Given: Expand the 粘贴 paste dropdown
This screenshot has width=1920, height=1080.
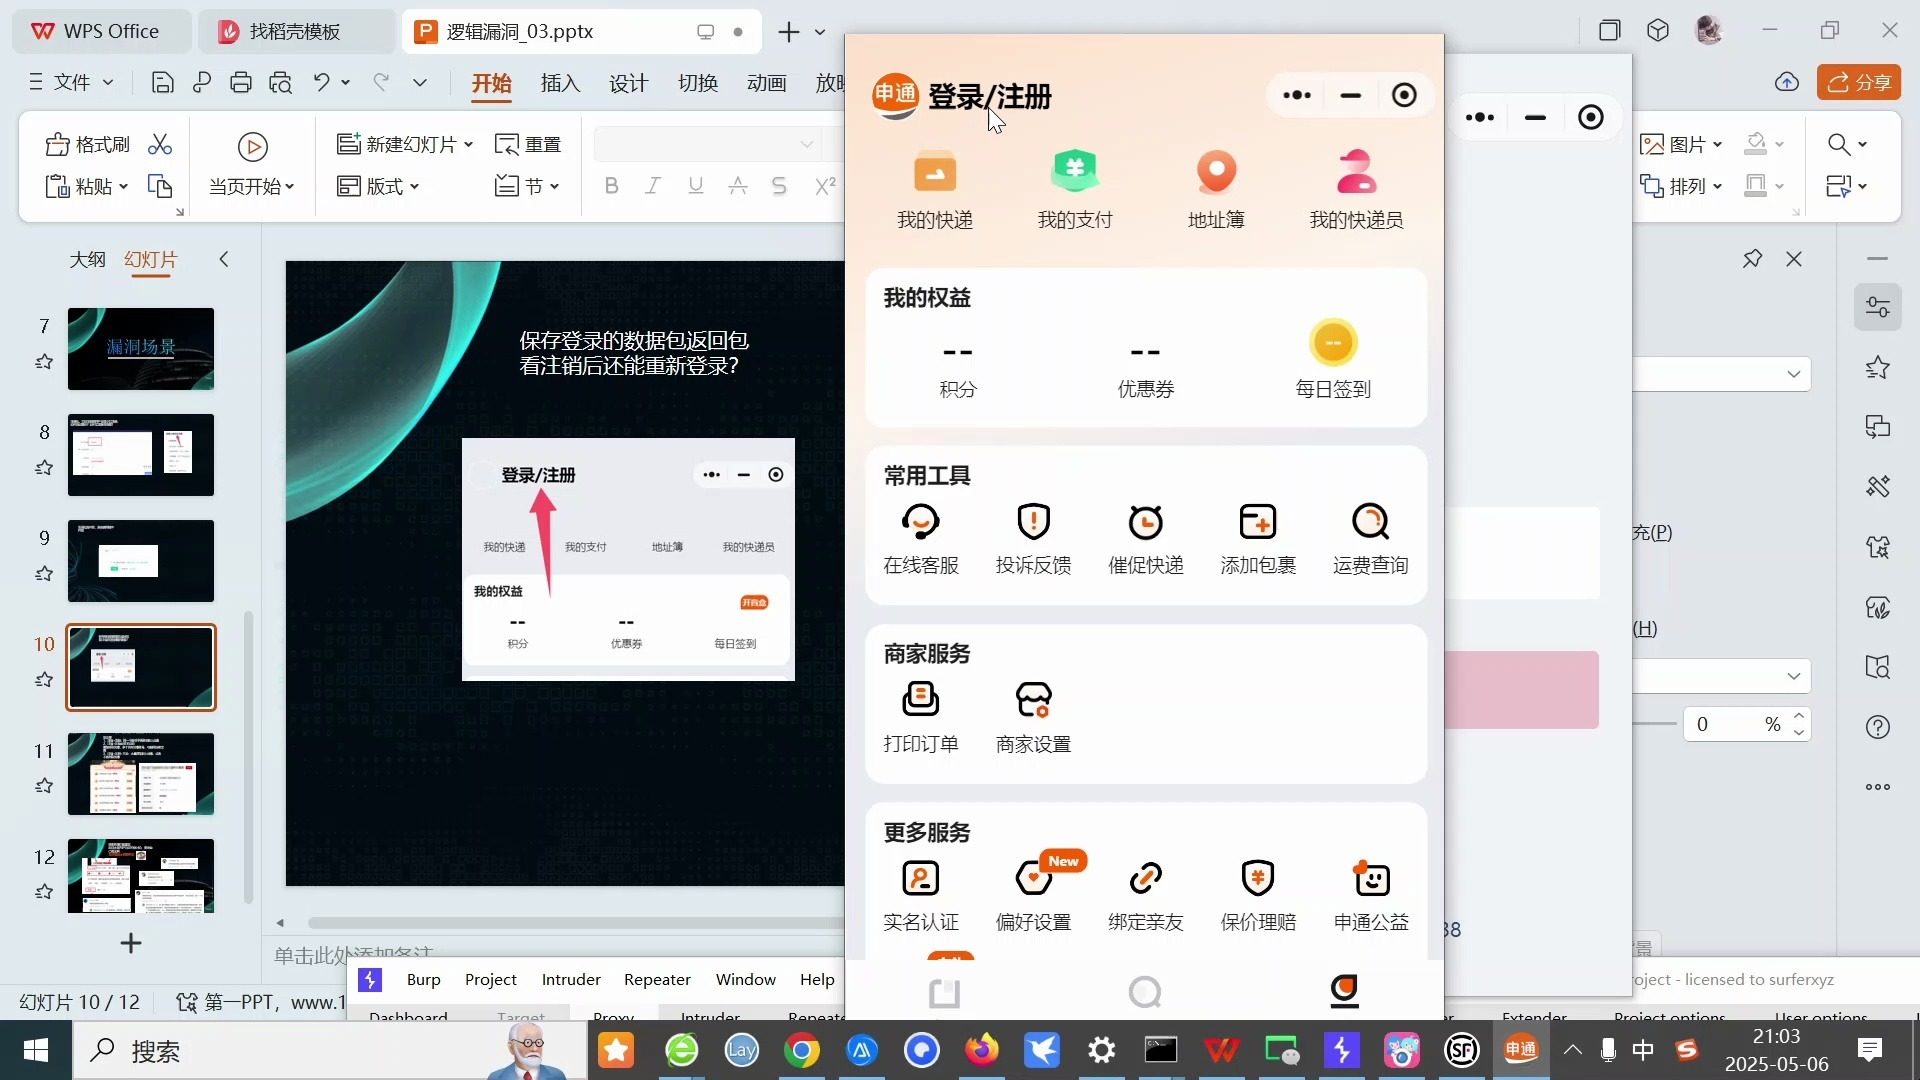Looking at the screenshot, I should 124,187.
